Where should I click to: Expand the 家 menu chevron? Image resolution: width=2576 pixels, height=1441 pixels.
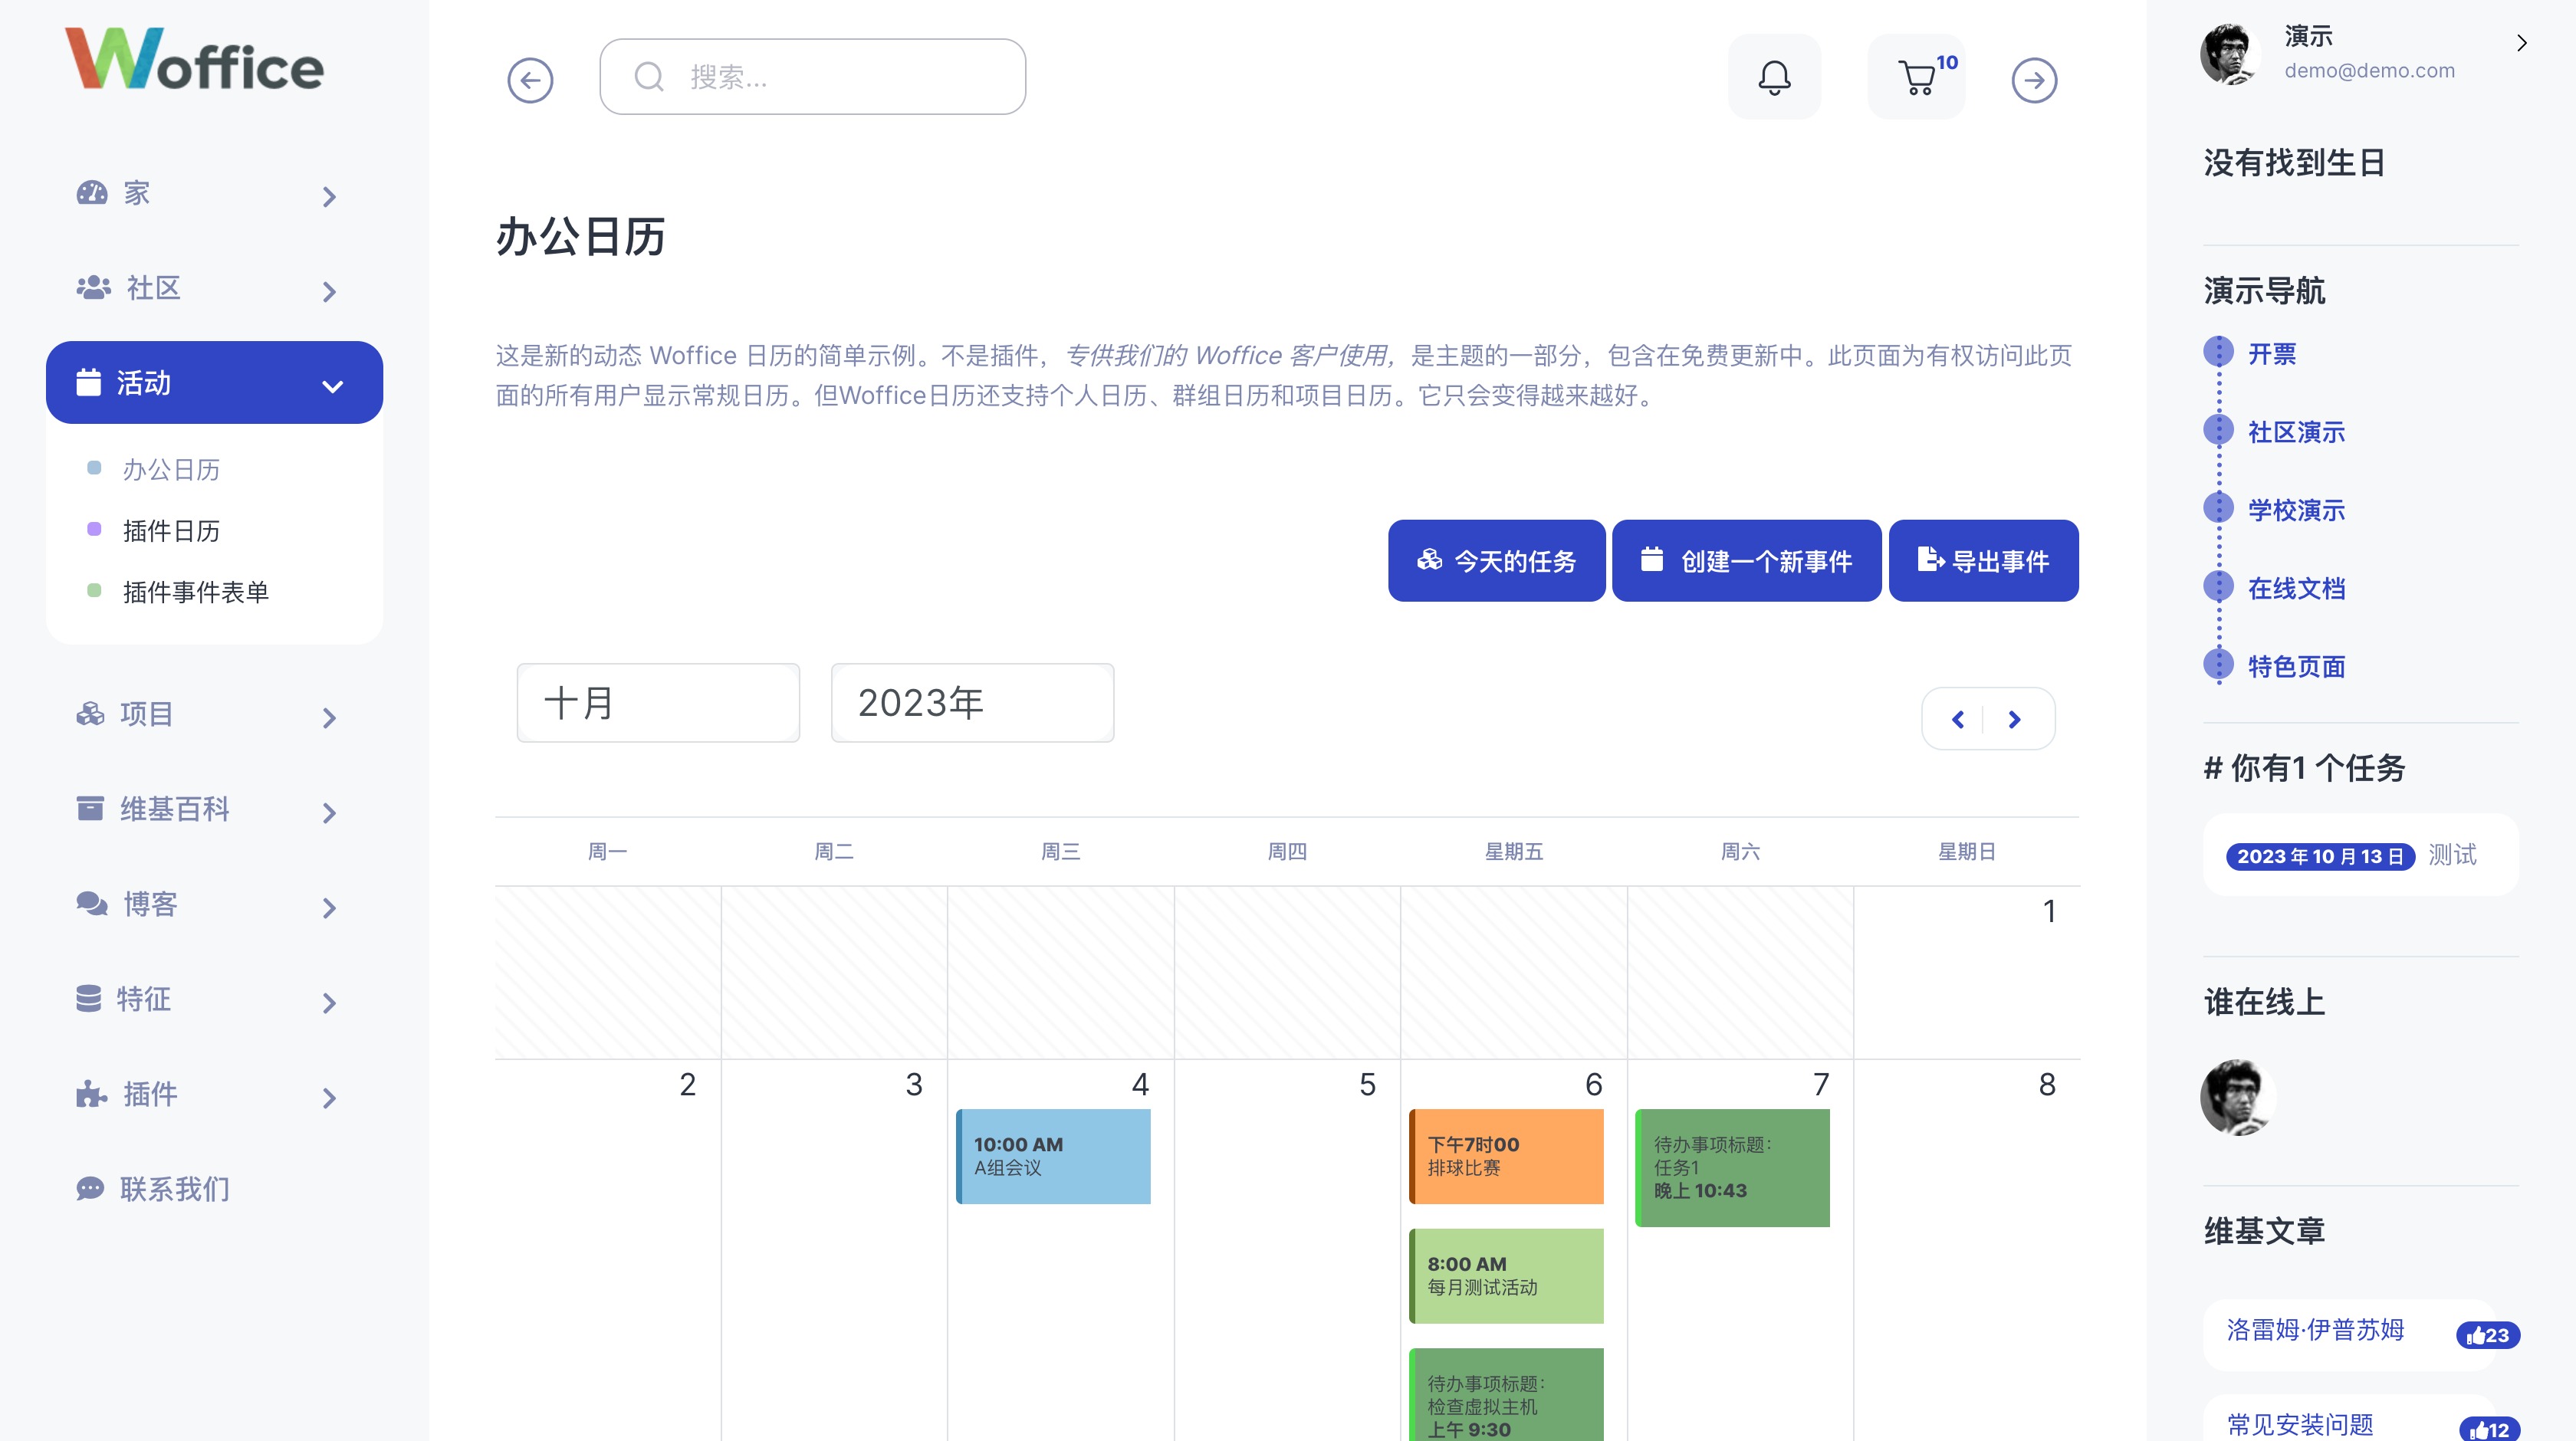click(329, 197)
